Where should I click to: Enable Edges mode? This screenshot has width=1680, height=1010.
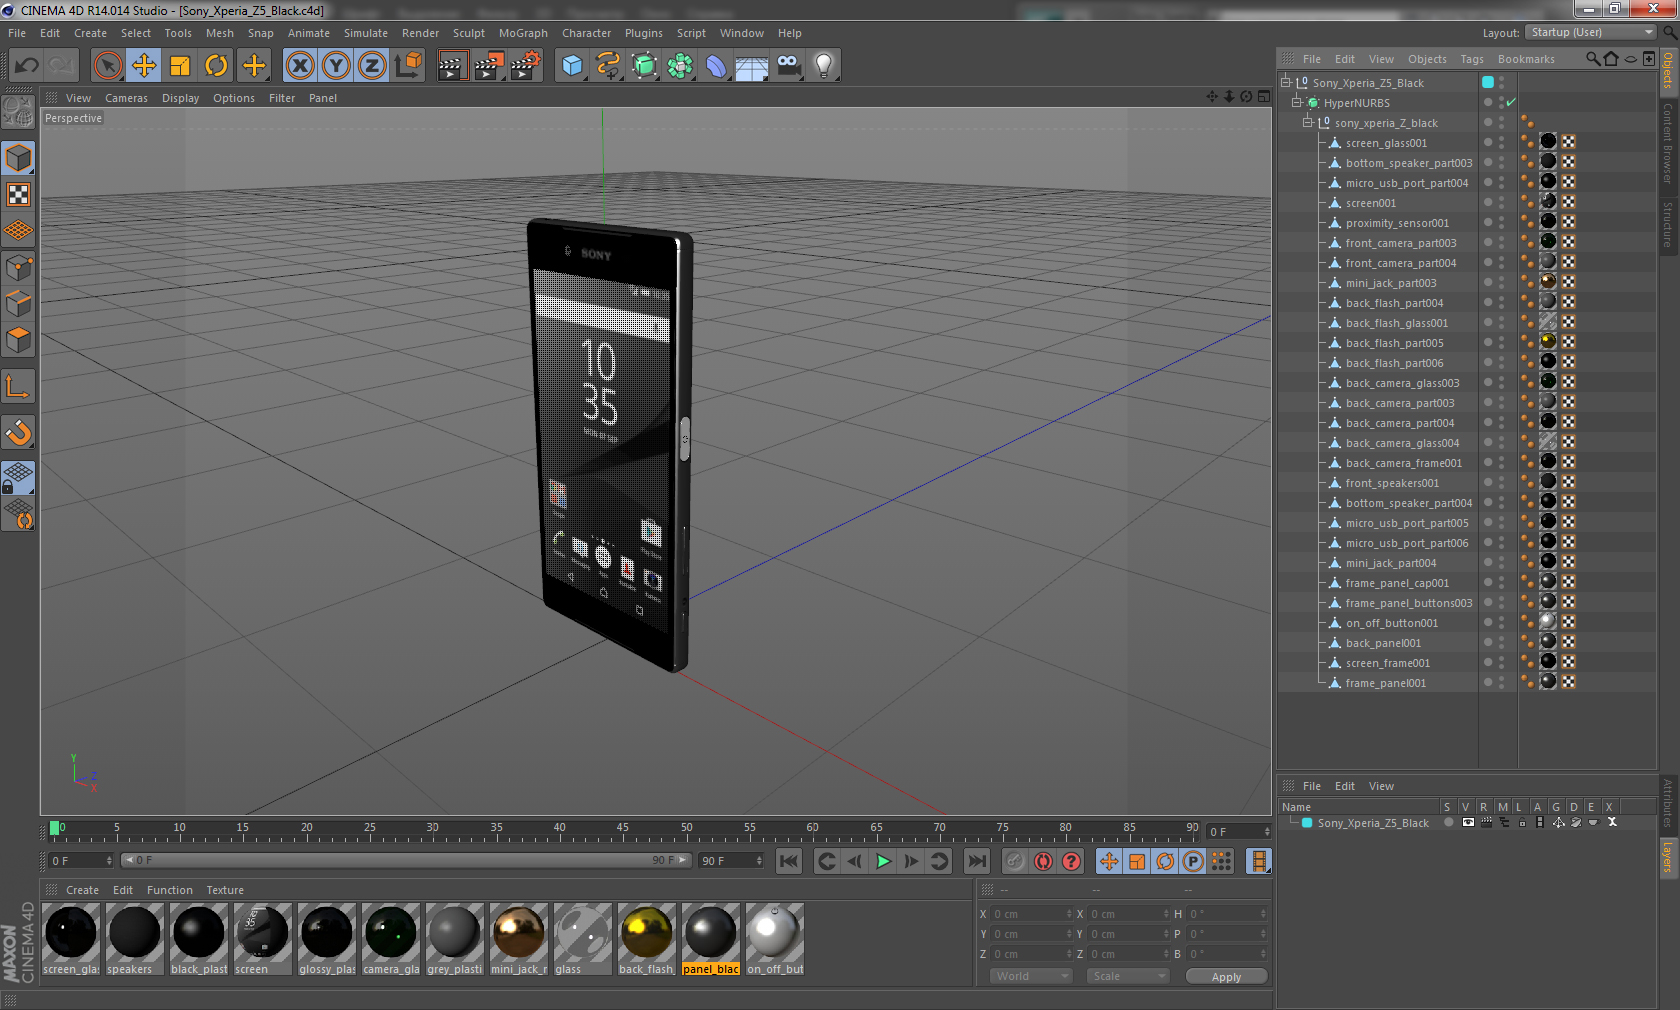[x=18, y=303]
